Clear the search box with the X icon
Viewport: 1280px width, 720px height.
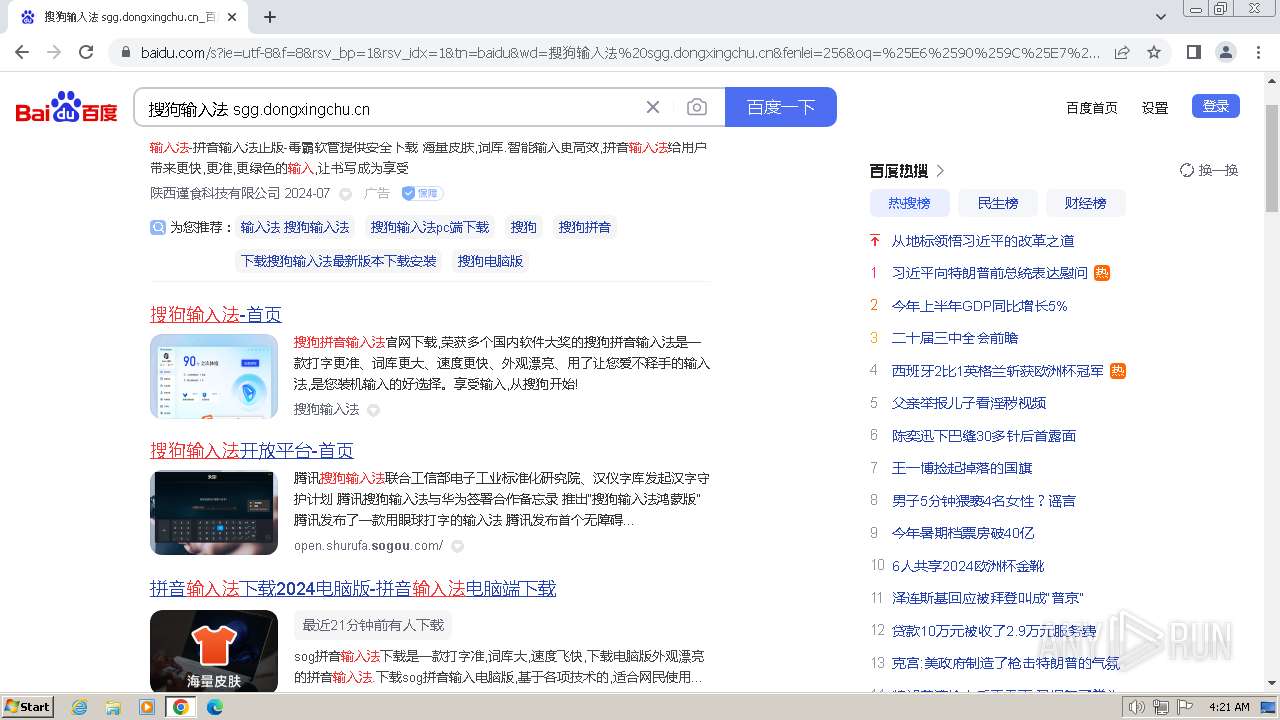coord(653,107)
